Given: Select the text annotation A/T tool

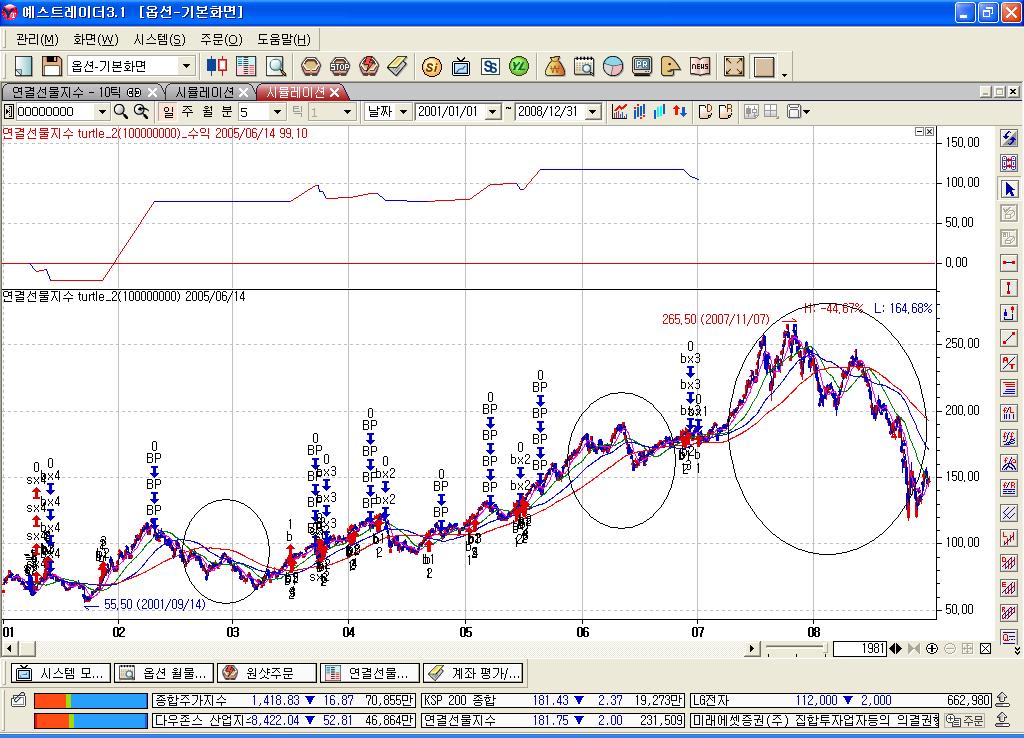Looking at the screenshot, I should (x=1009, y=363).
